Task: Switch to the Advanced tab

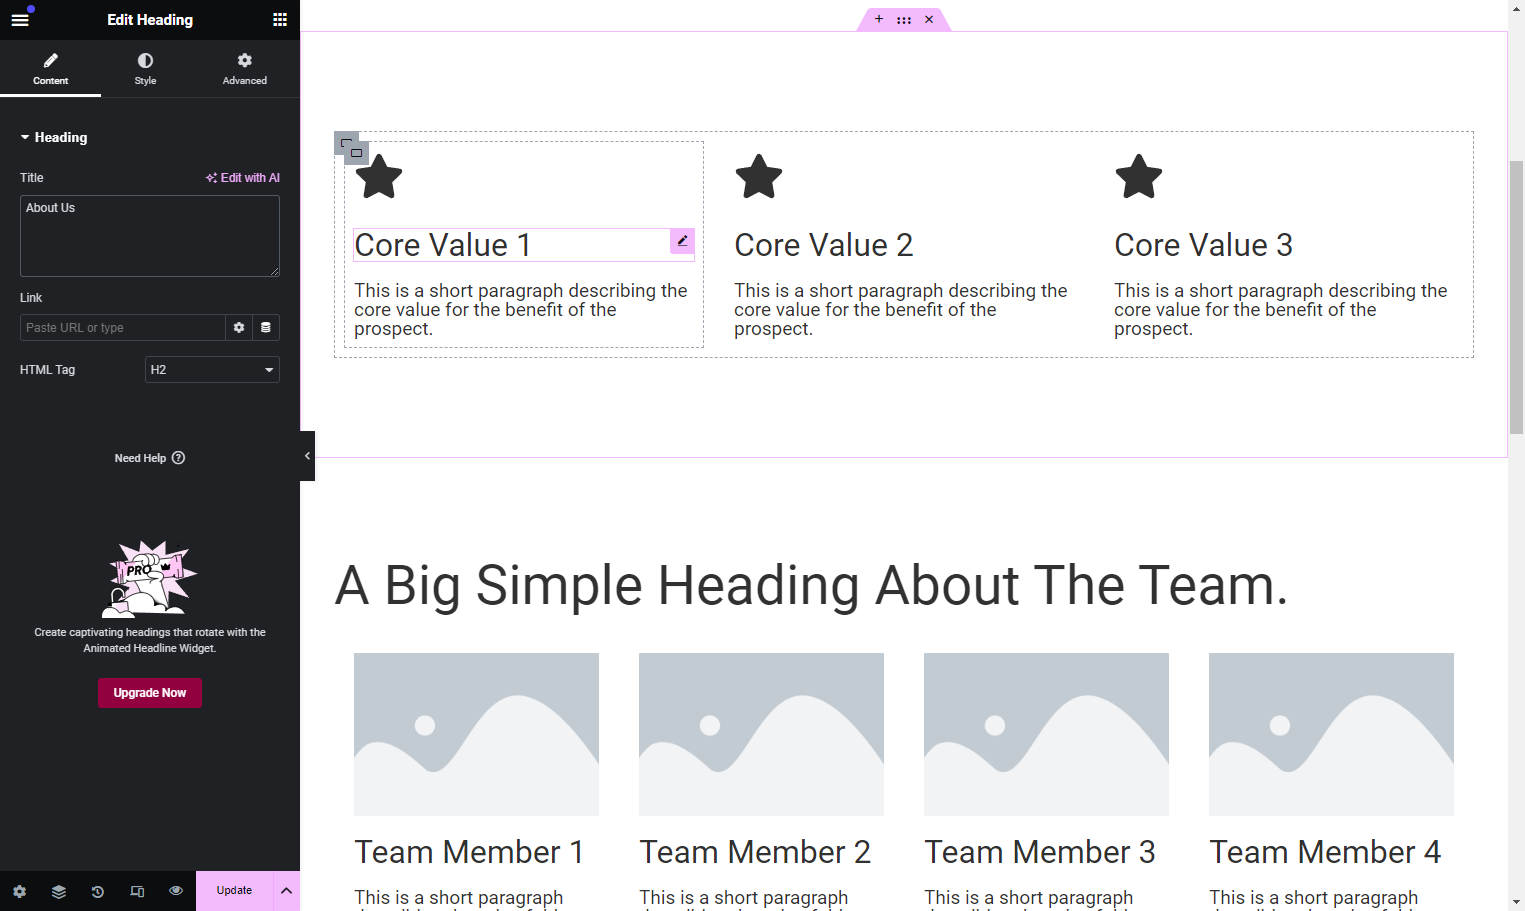Action: (245, 68)
